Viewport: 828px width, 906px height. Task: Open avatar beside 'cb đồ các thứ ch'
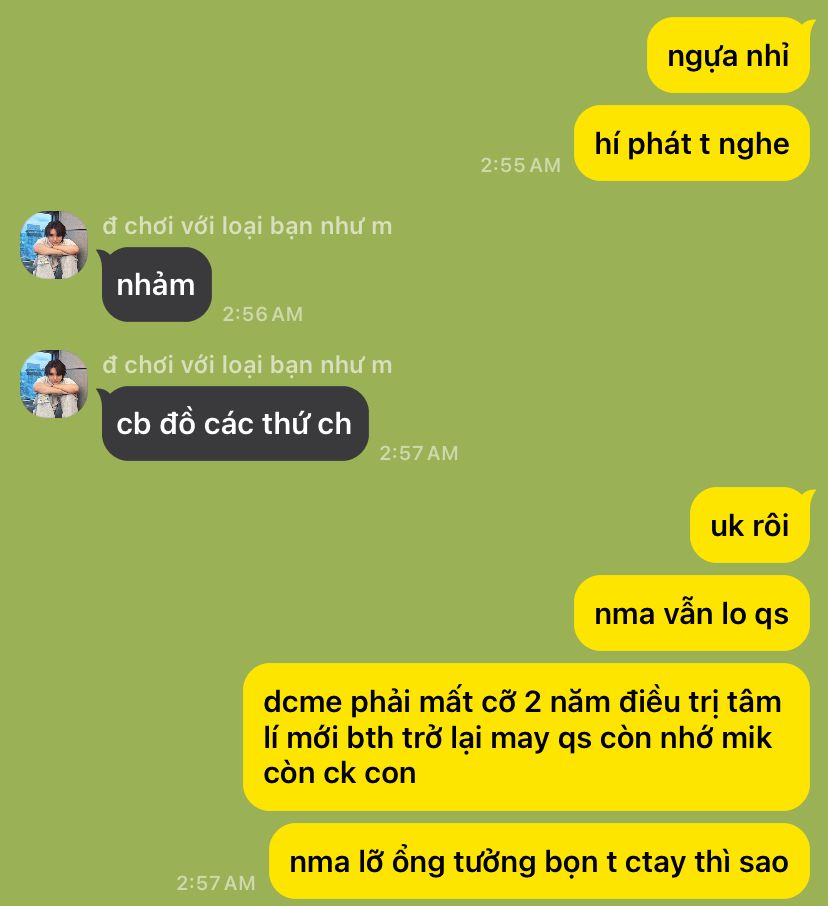[54, 384]
